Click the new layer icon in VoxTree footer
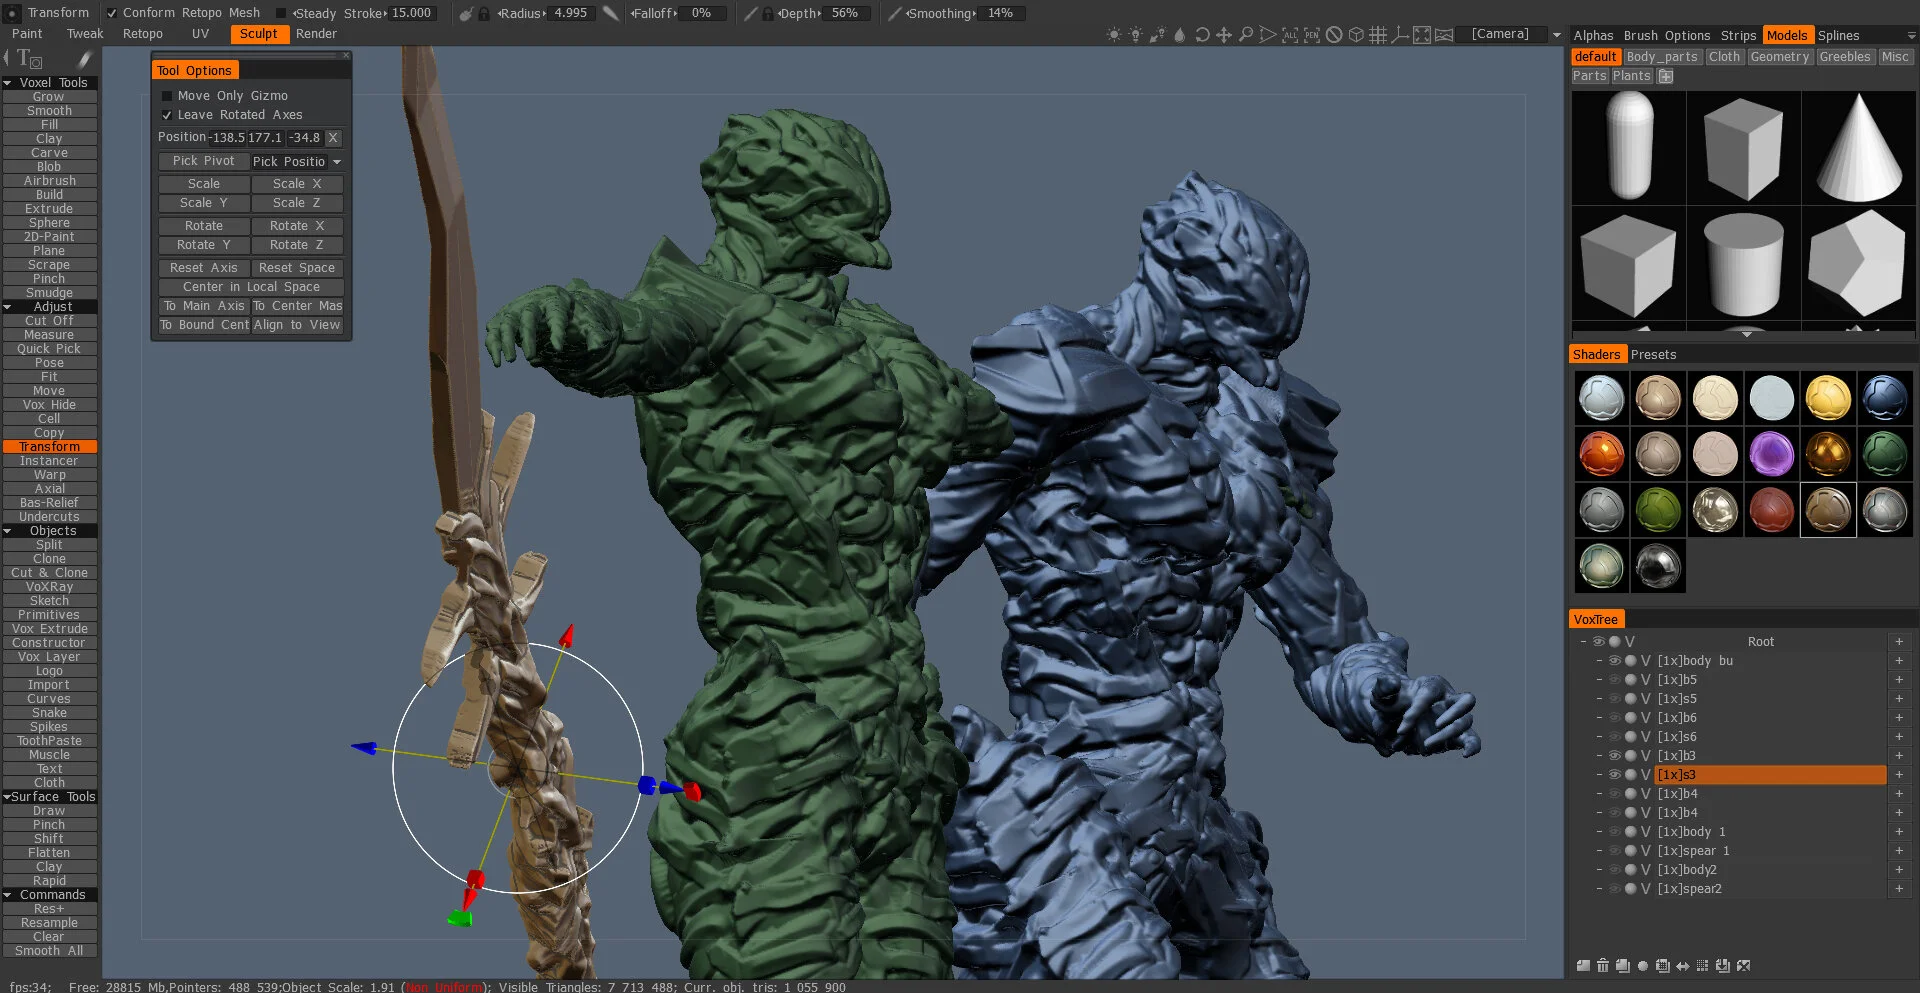The image size is (1920, 993). coord(1583,966)
